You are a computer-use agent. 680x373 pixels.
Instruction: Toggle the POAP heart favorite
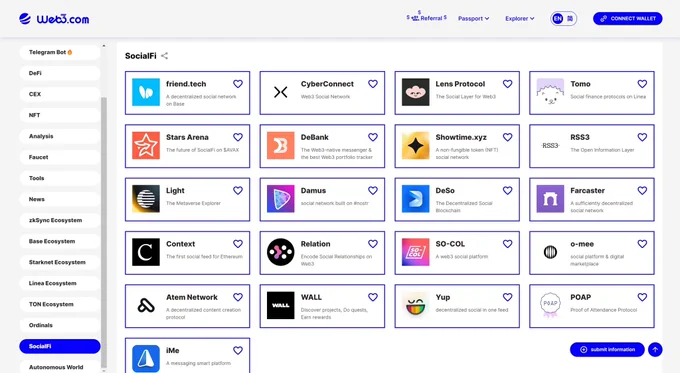click(x=642, y=297)
